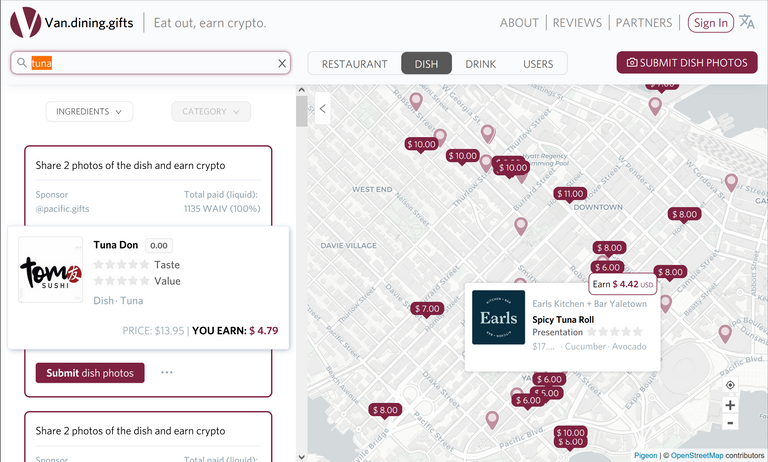Open Earls Kitchen + Bar Yaletown link
Screen dimensions: 768x462
point(589,304)
